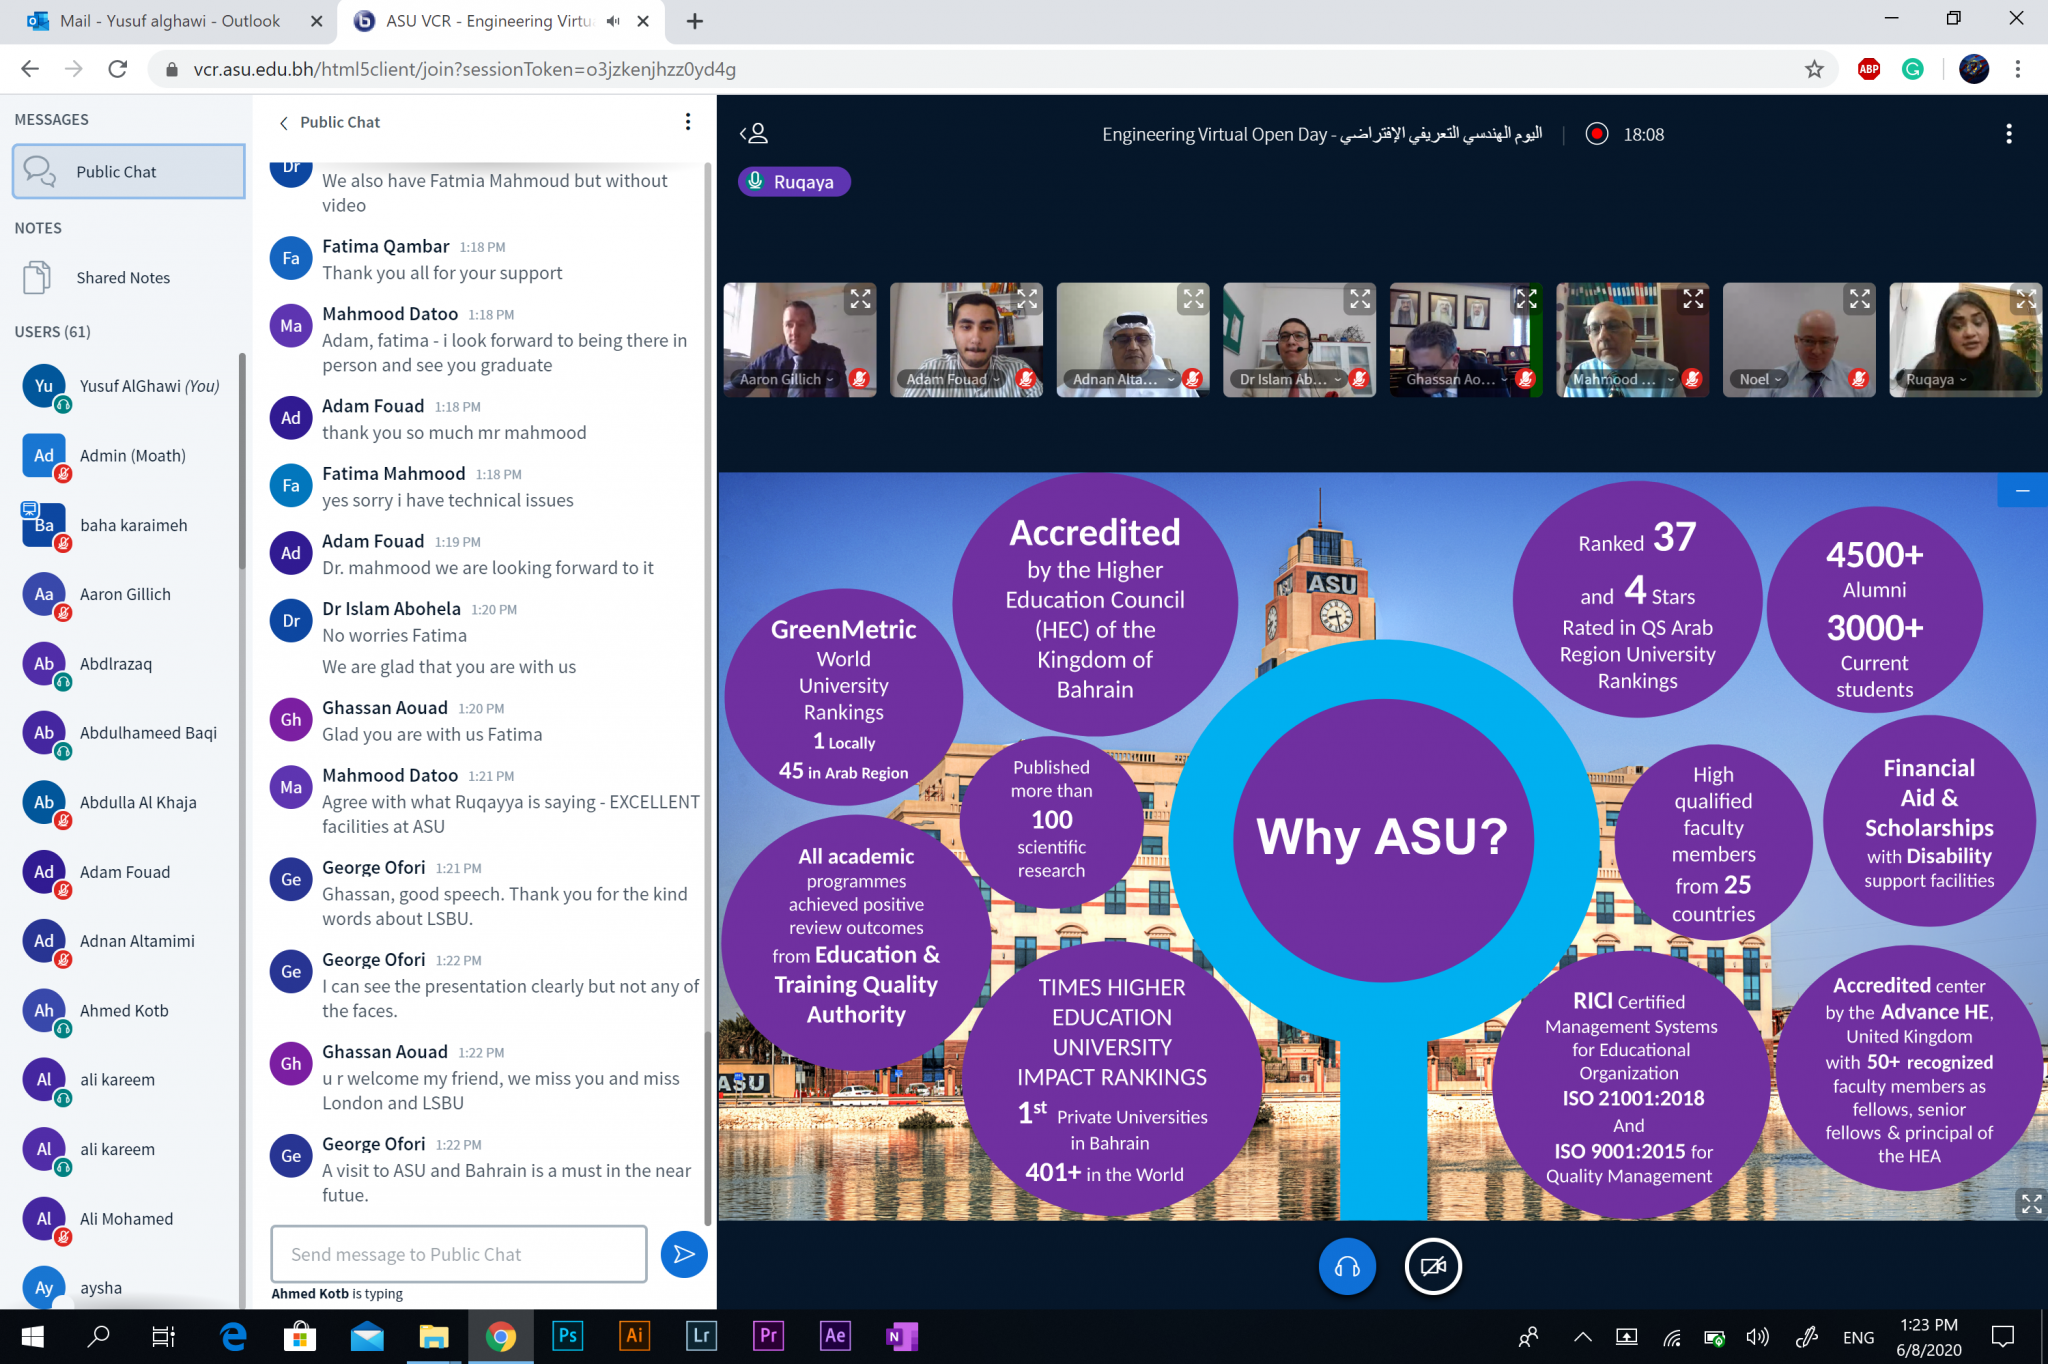This screenshot has width=2048, height=1364.
Task: Select baha karaimeh in users list
Action: coord(127,525)
